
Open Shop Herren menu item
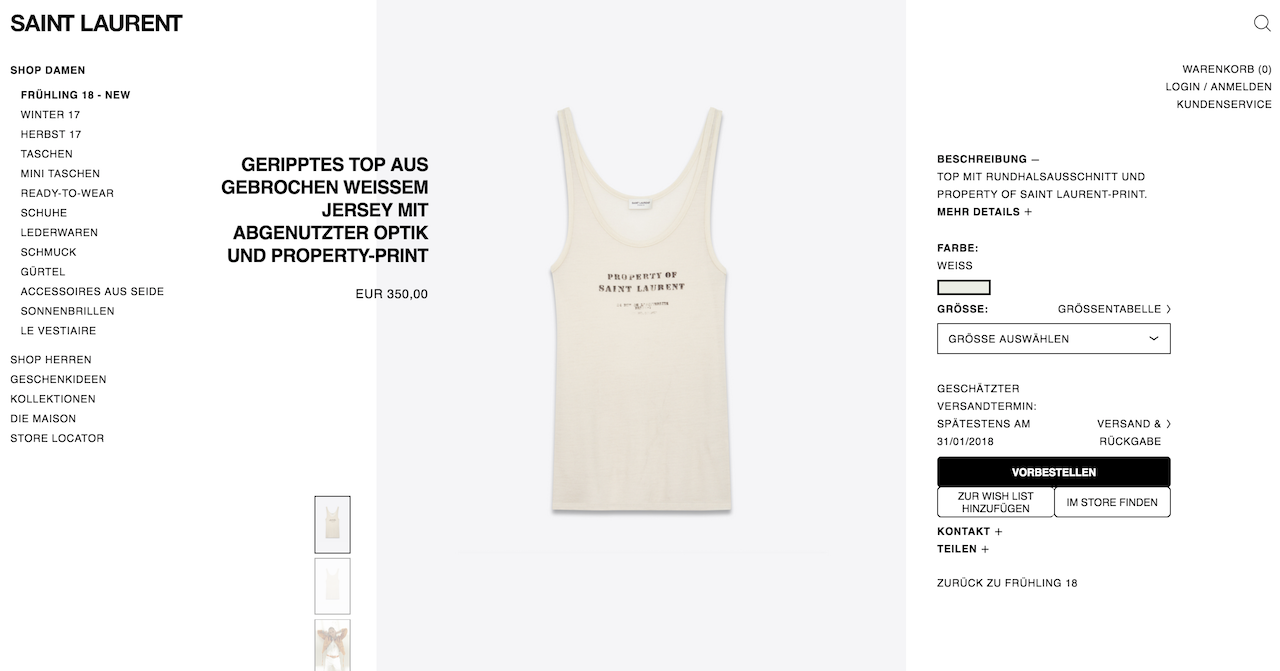click(51, 360)
